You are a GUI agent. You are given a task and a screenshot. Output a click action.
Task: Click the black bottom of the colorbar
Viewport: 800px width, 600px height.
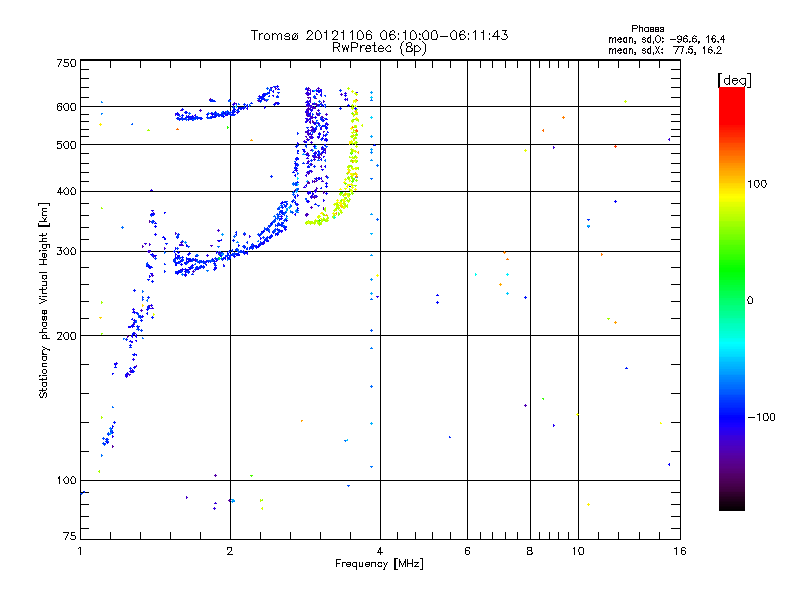pyautogui.click(x=732, y=503)
